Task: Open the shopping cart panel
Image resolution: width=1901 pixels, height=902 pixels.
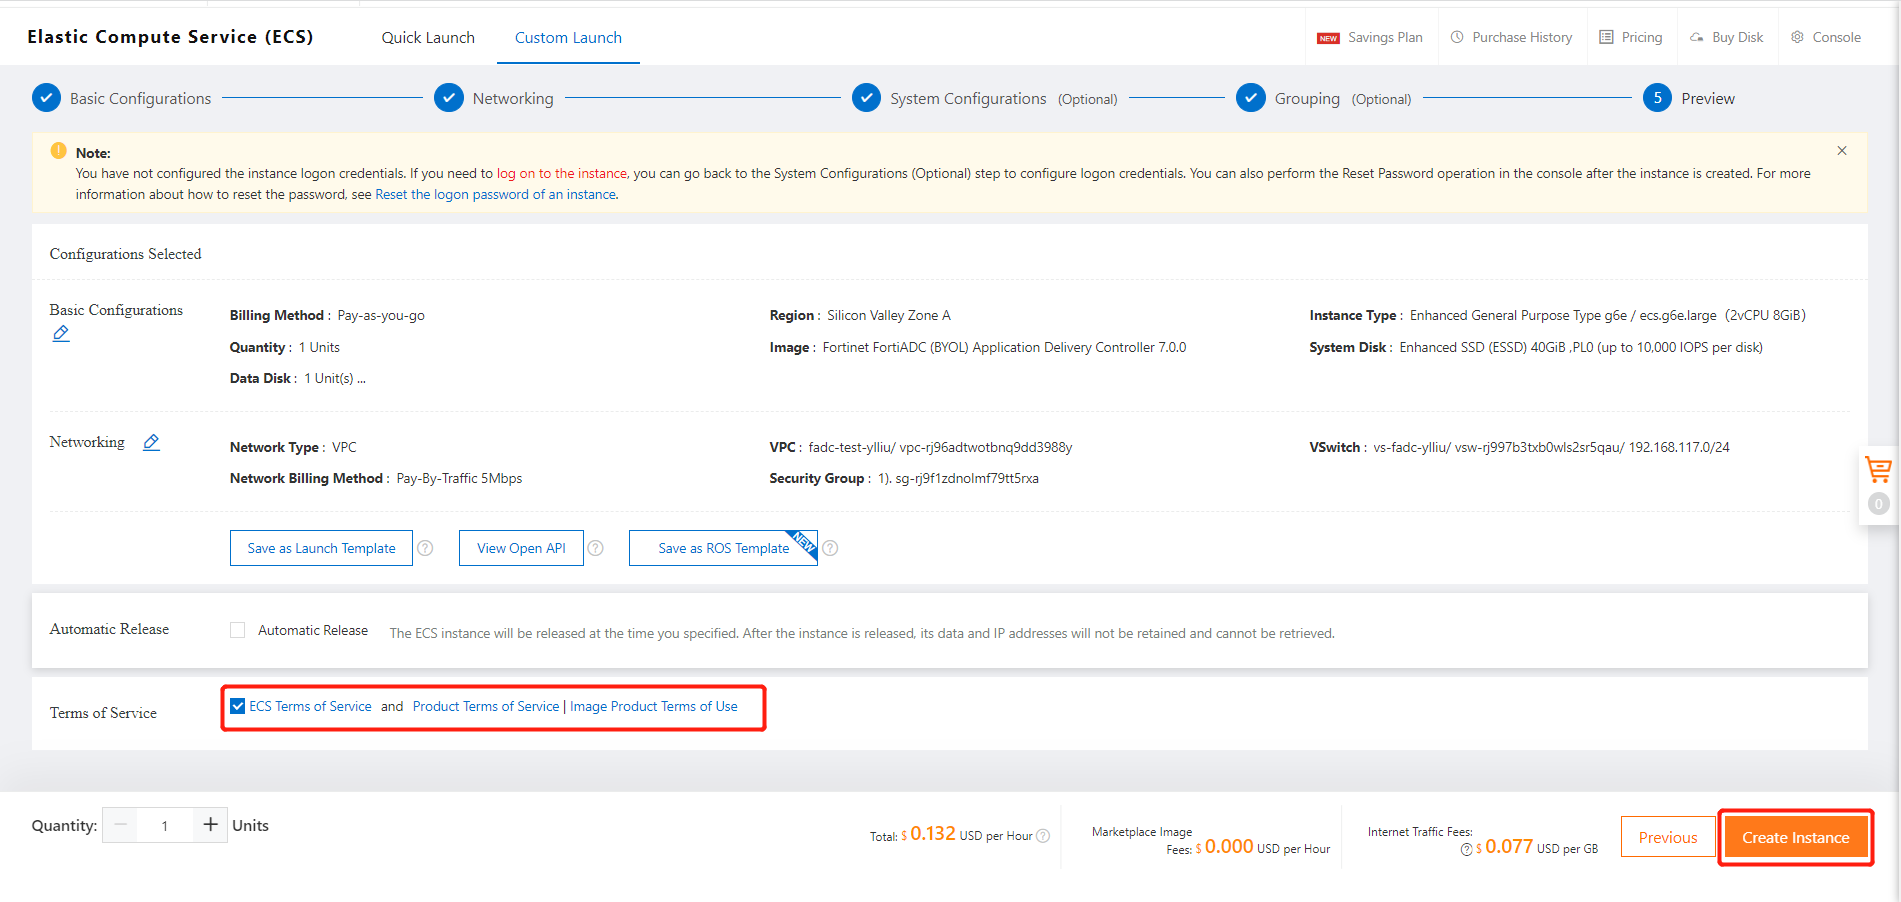Action: (x=1879, y=469)
